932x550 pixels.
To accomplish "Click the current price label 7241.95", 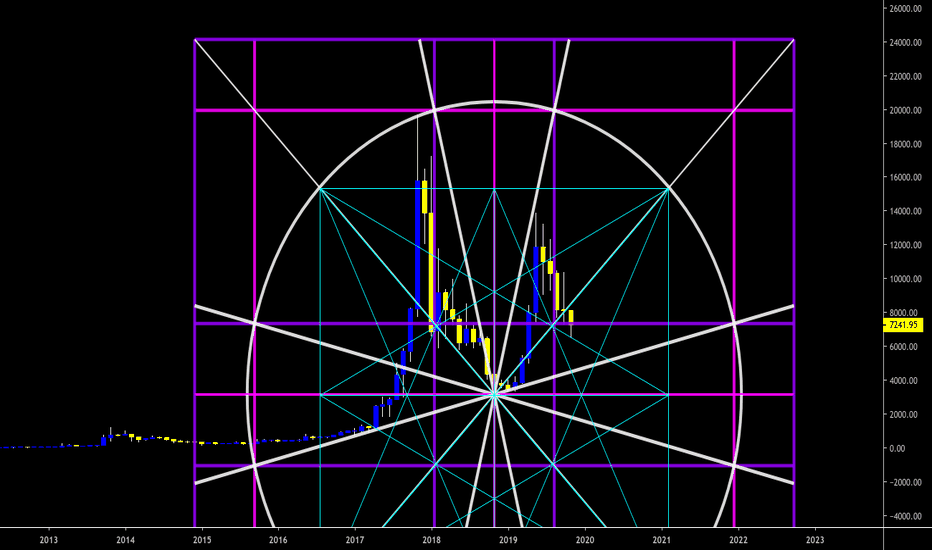I will point(903,325).
